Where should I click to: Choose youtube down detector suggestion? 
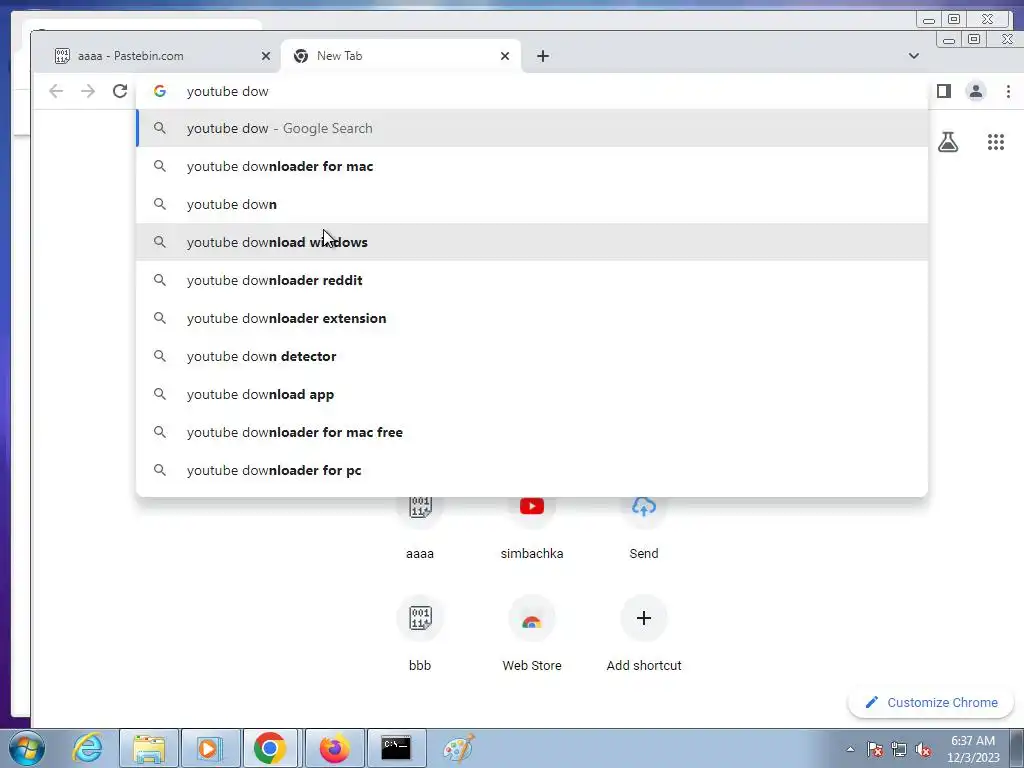tap(532, 356)
